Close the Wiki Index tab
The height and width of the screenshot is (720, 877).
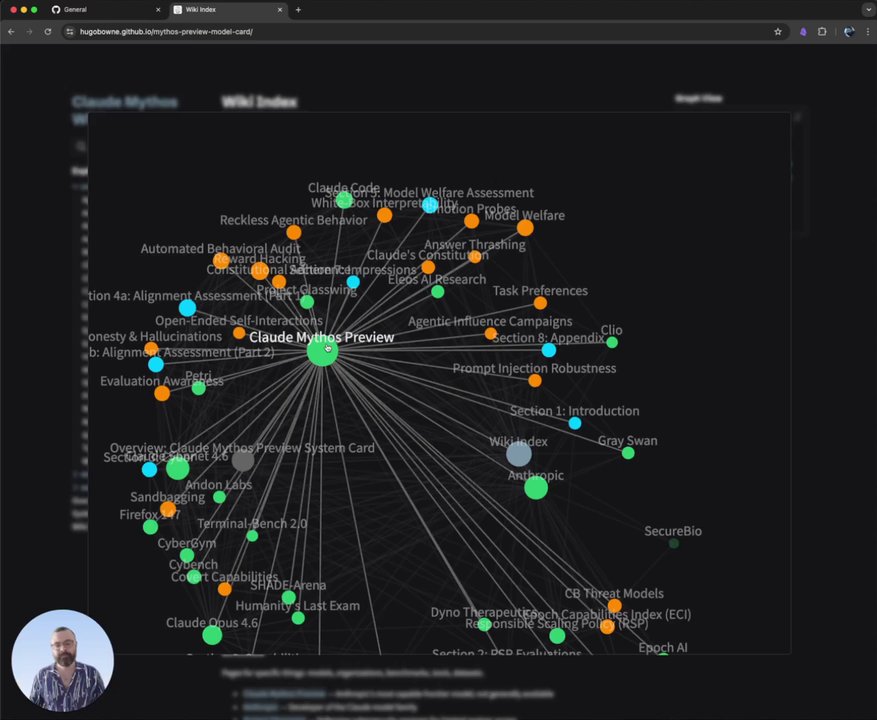point(280,10)
